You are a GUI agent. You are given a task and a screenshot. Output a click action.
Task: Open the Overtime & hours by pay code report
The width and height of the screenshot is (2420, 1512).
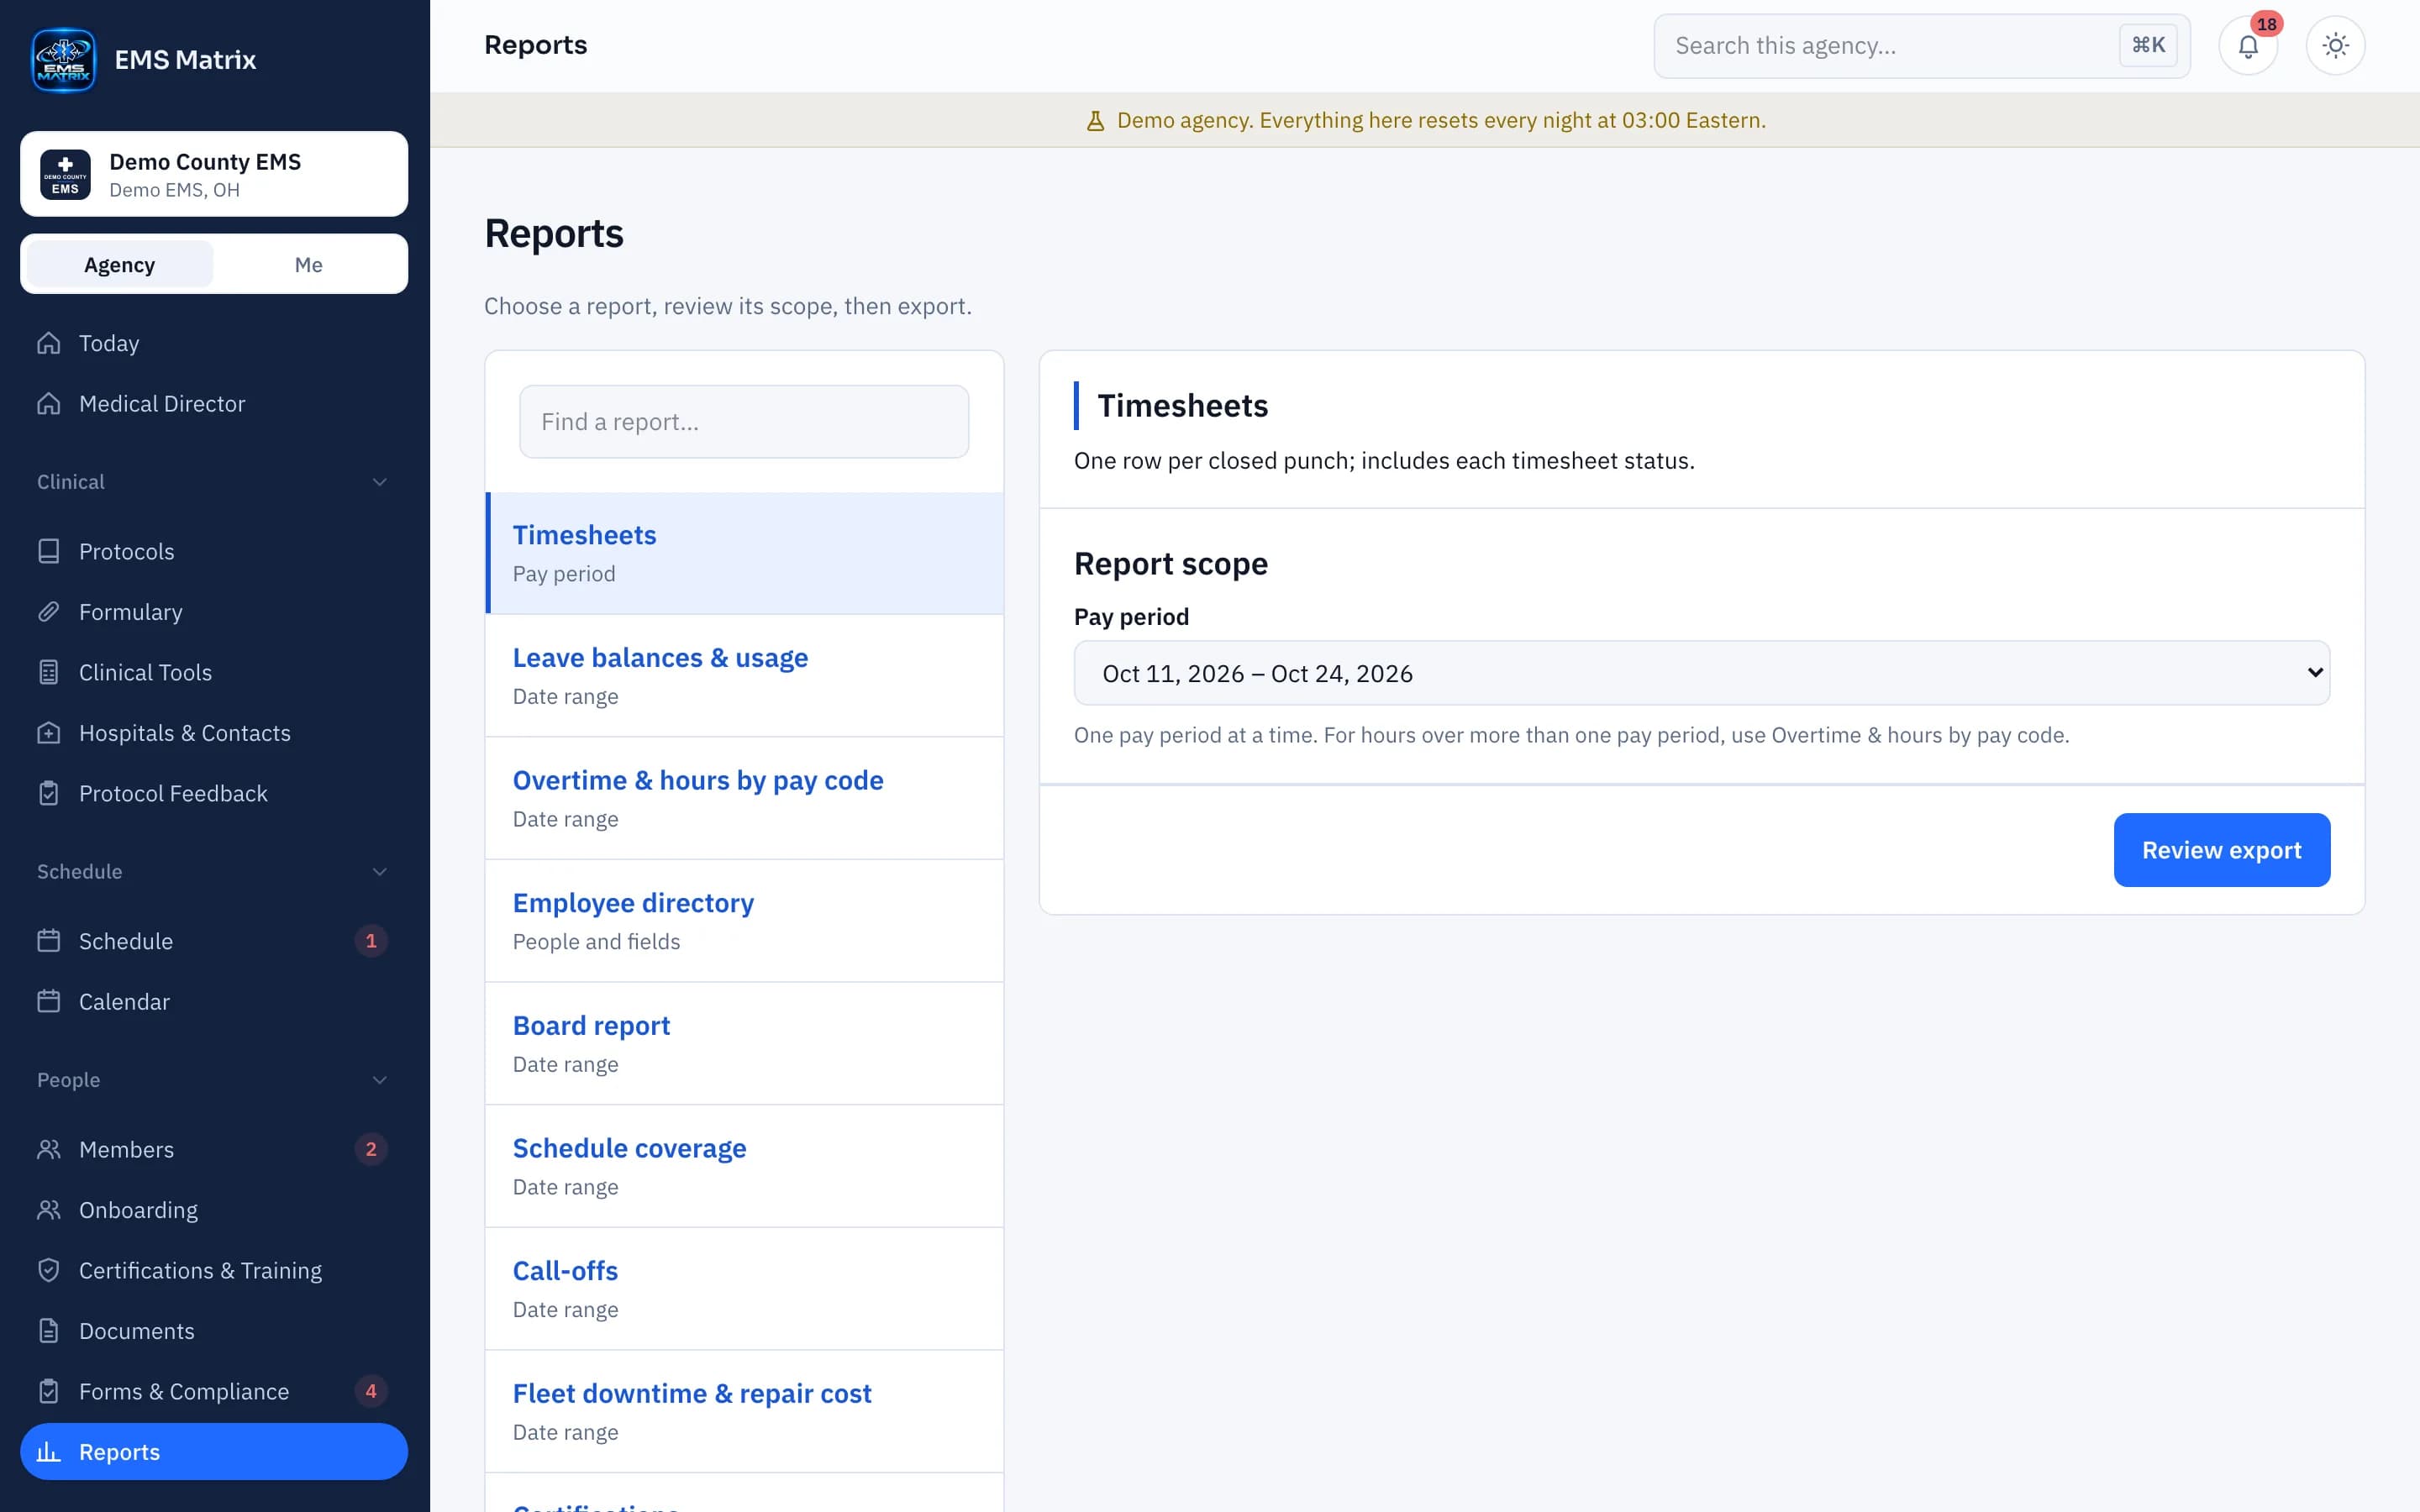click(x=745, y=798)
